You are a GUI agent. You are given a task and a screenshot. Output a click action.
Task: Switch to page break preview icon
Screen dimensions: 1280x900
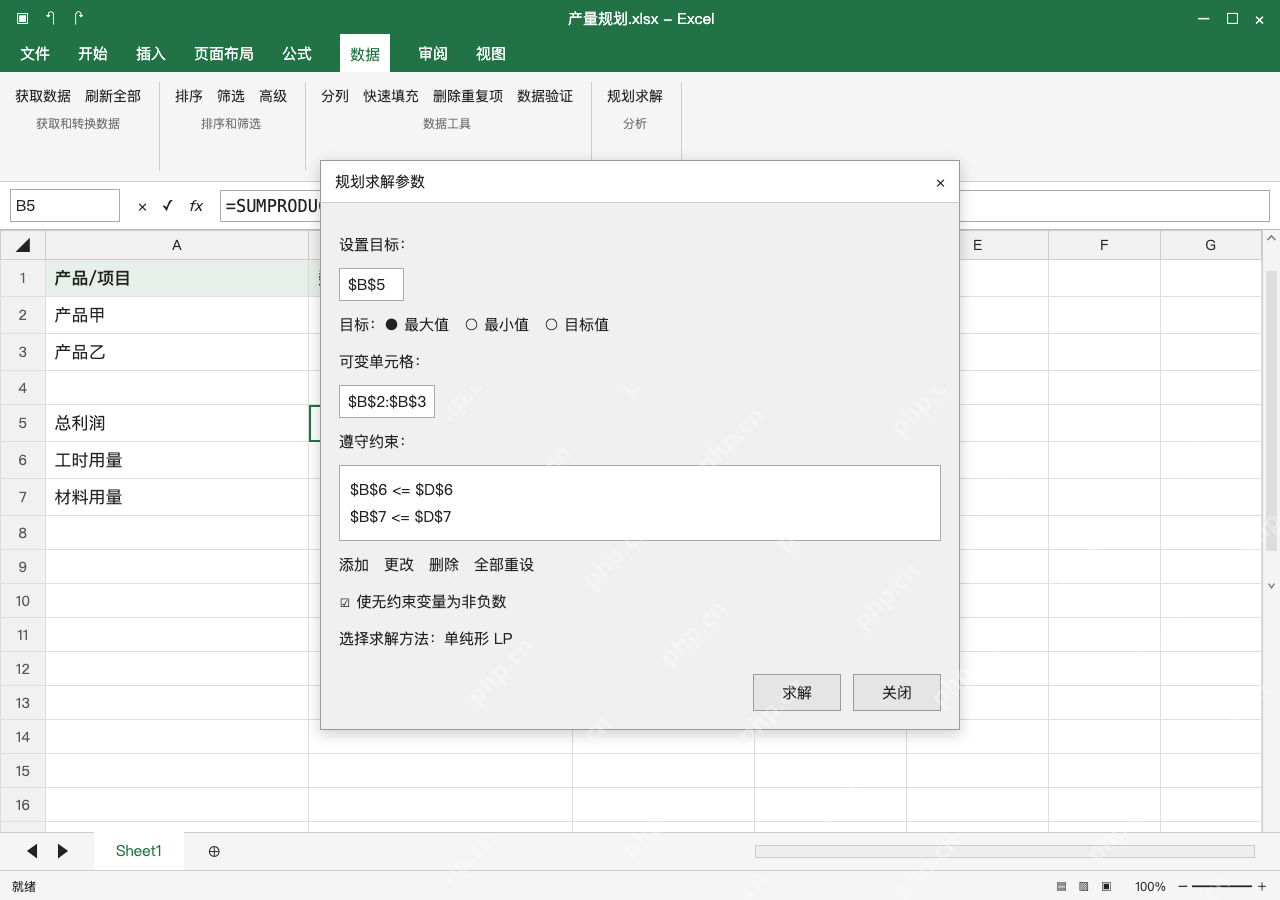1107,886
